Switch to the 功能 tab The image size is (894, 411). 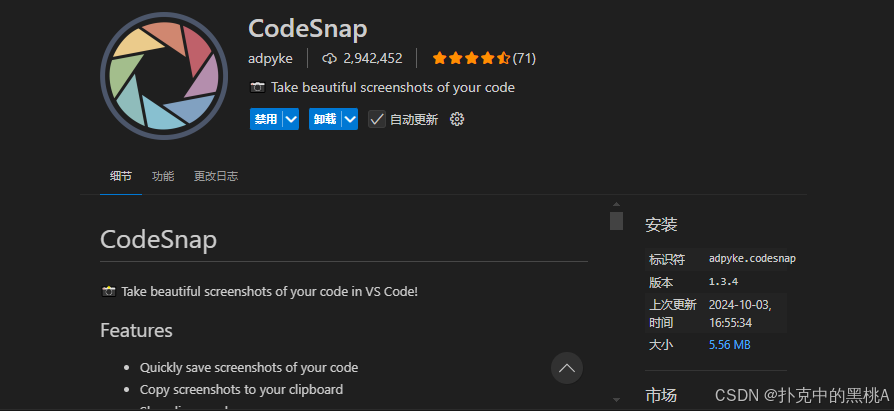tap(163, 176)
